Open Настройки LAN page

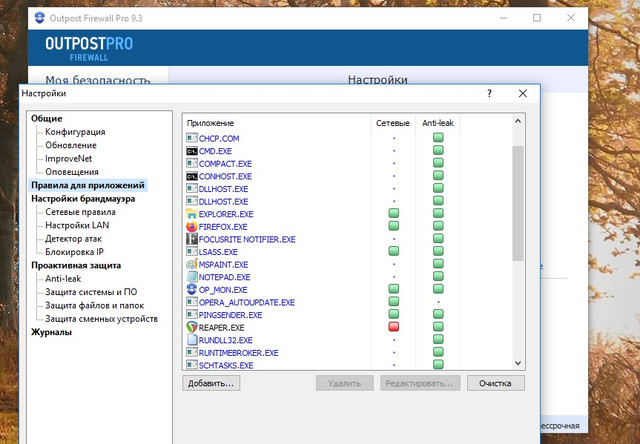click(x=77, y=225)
